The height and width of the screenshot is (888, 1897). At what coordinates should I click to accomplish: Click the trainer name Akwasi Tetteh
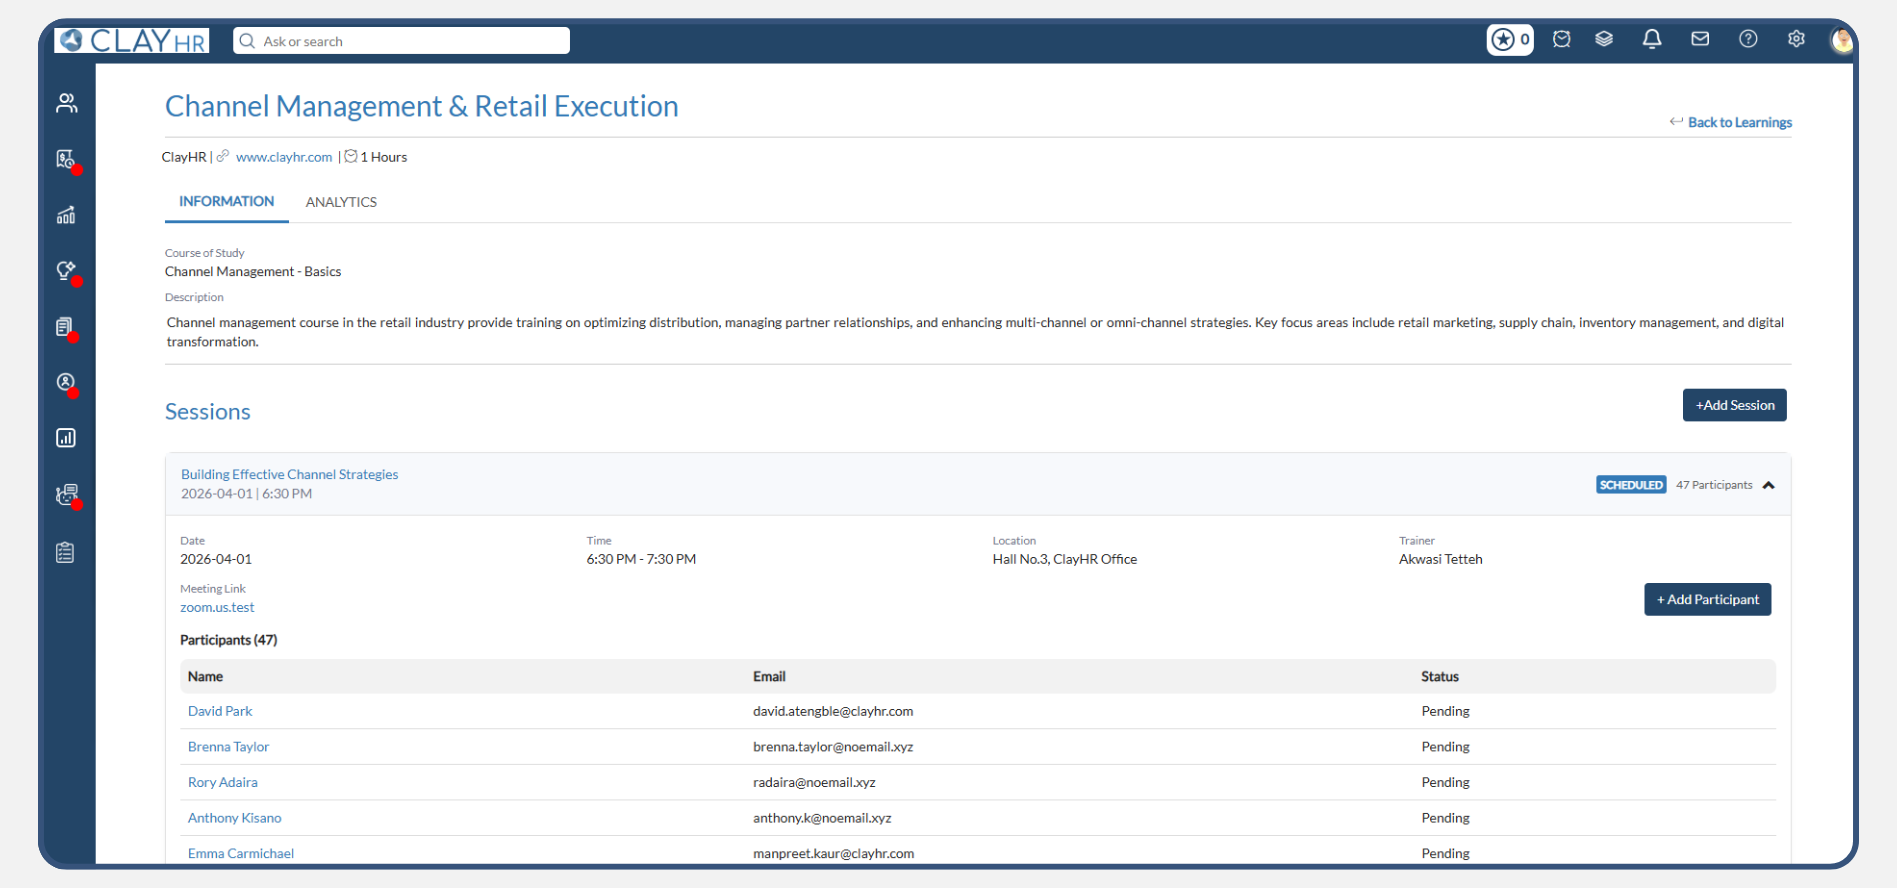[1440, 559]
